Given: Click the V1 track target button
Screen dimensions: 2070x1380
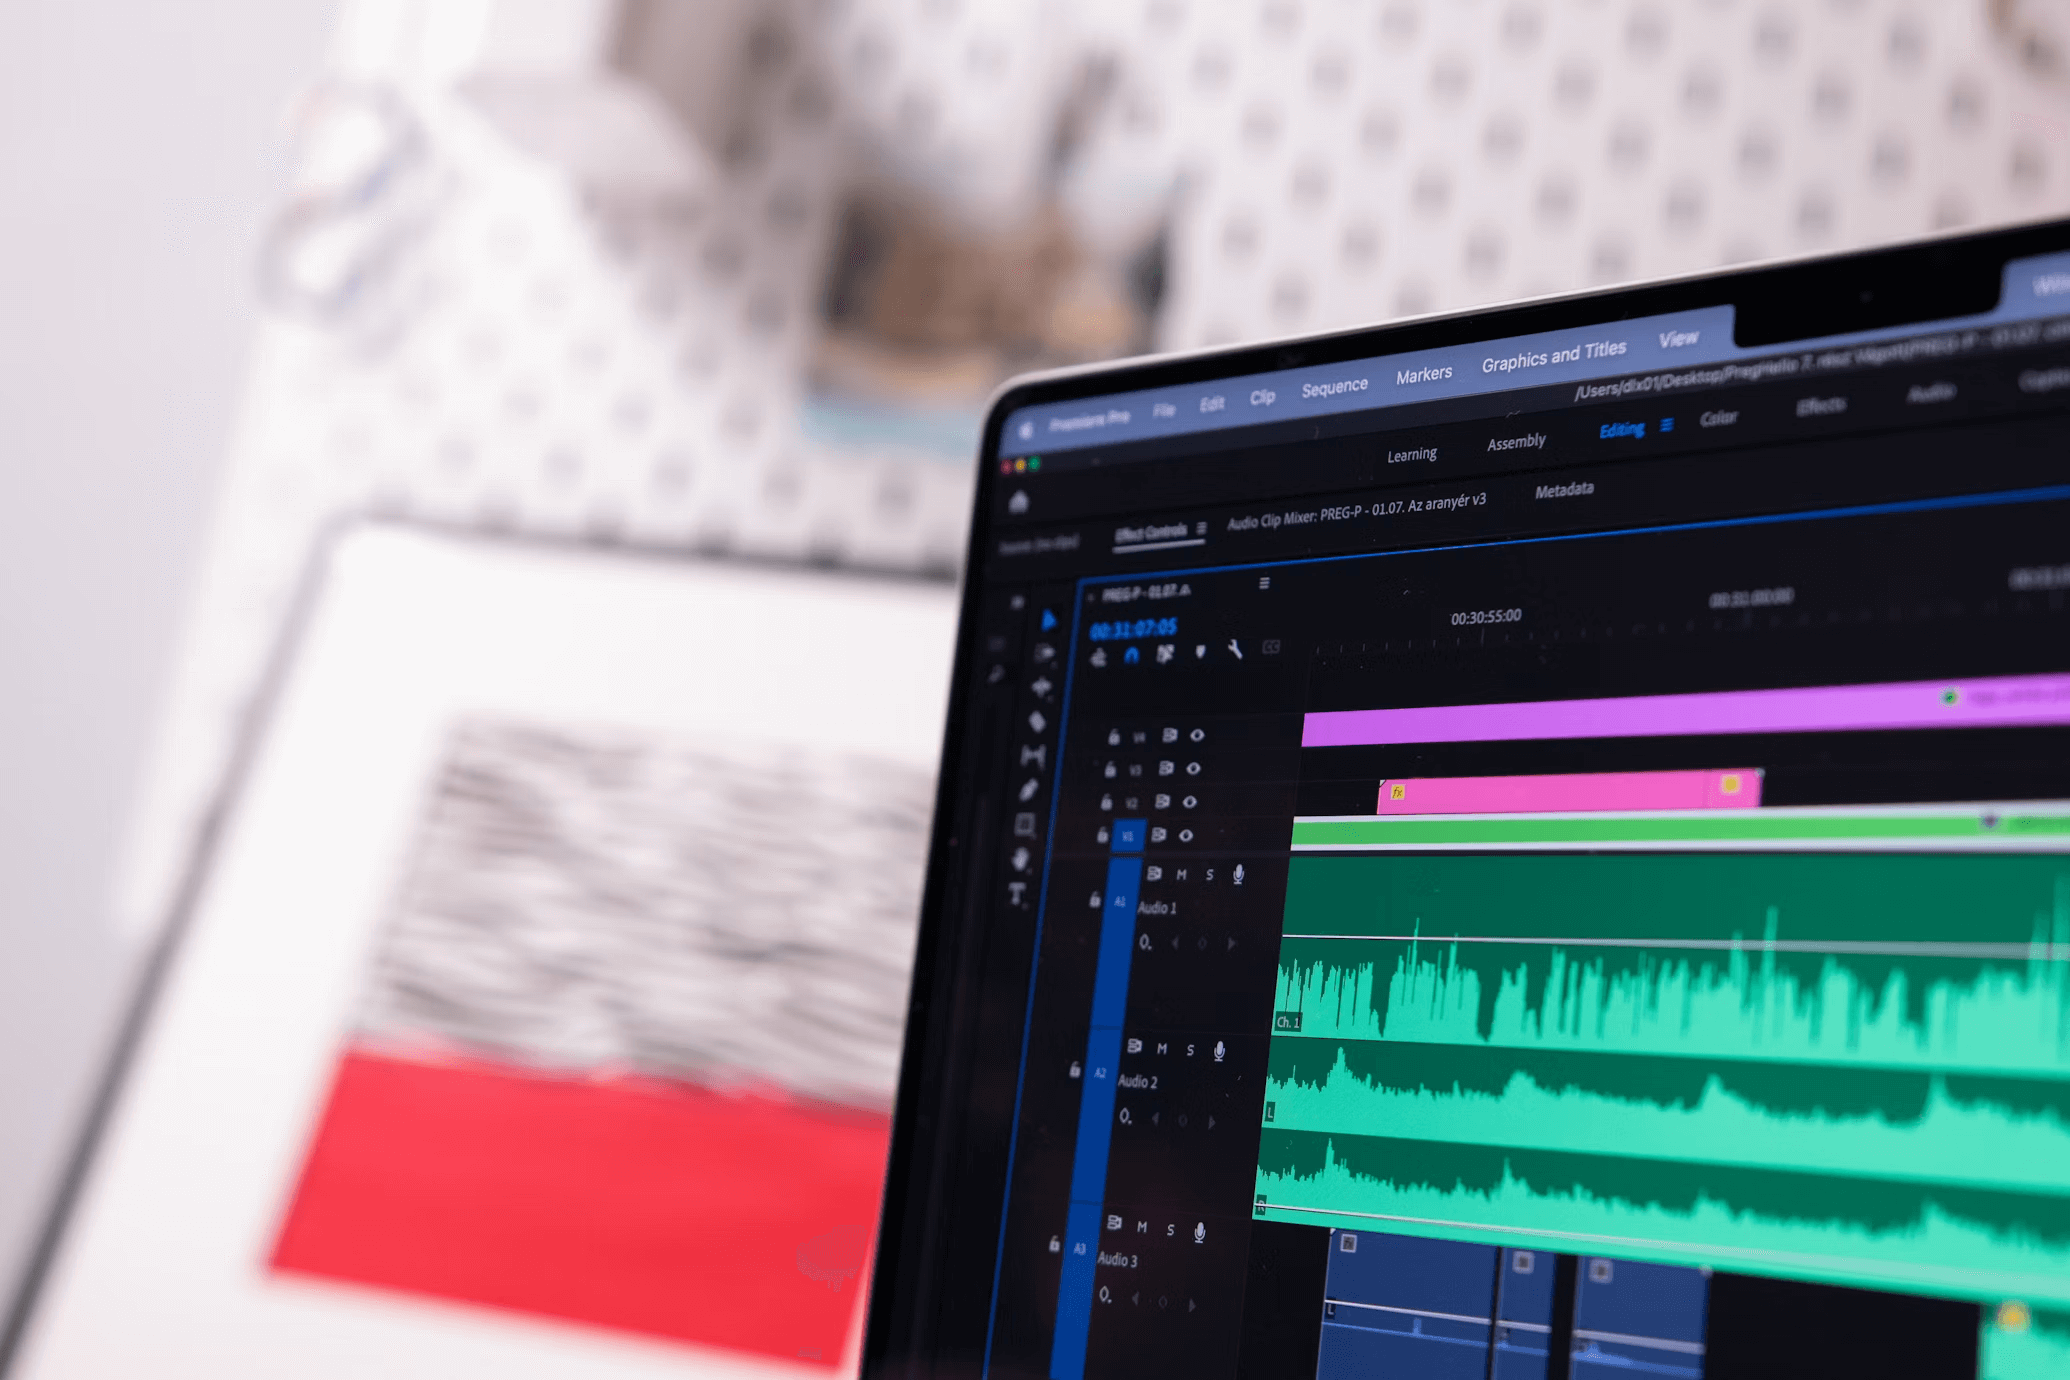Looking at the screenshot, I should click(x=1128, y=836).
